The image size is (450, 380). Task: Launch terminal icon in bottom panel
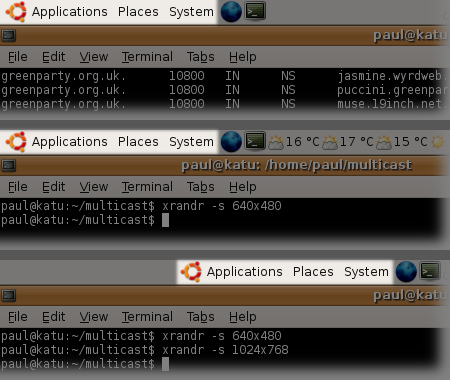coord(430,271)
